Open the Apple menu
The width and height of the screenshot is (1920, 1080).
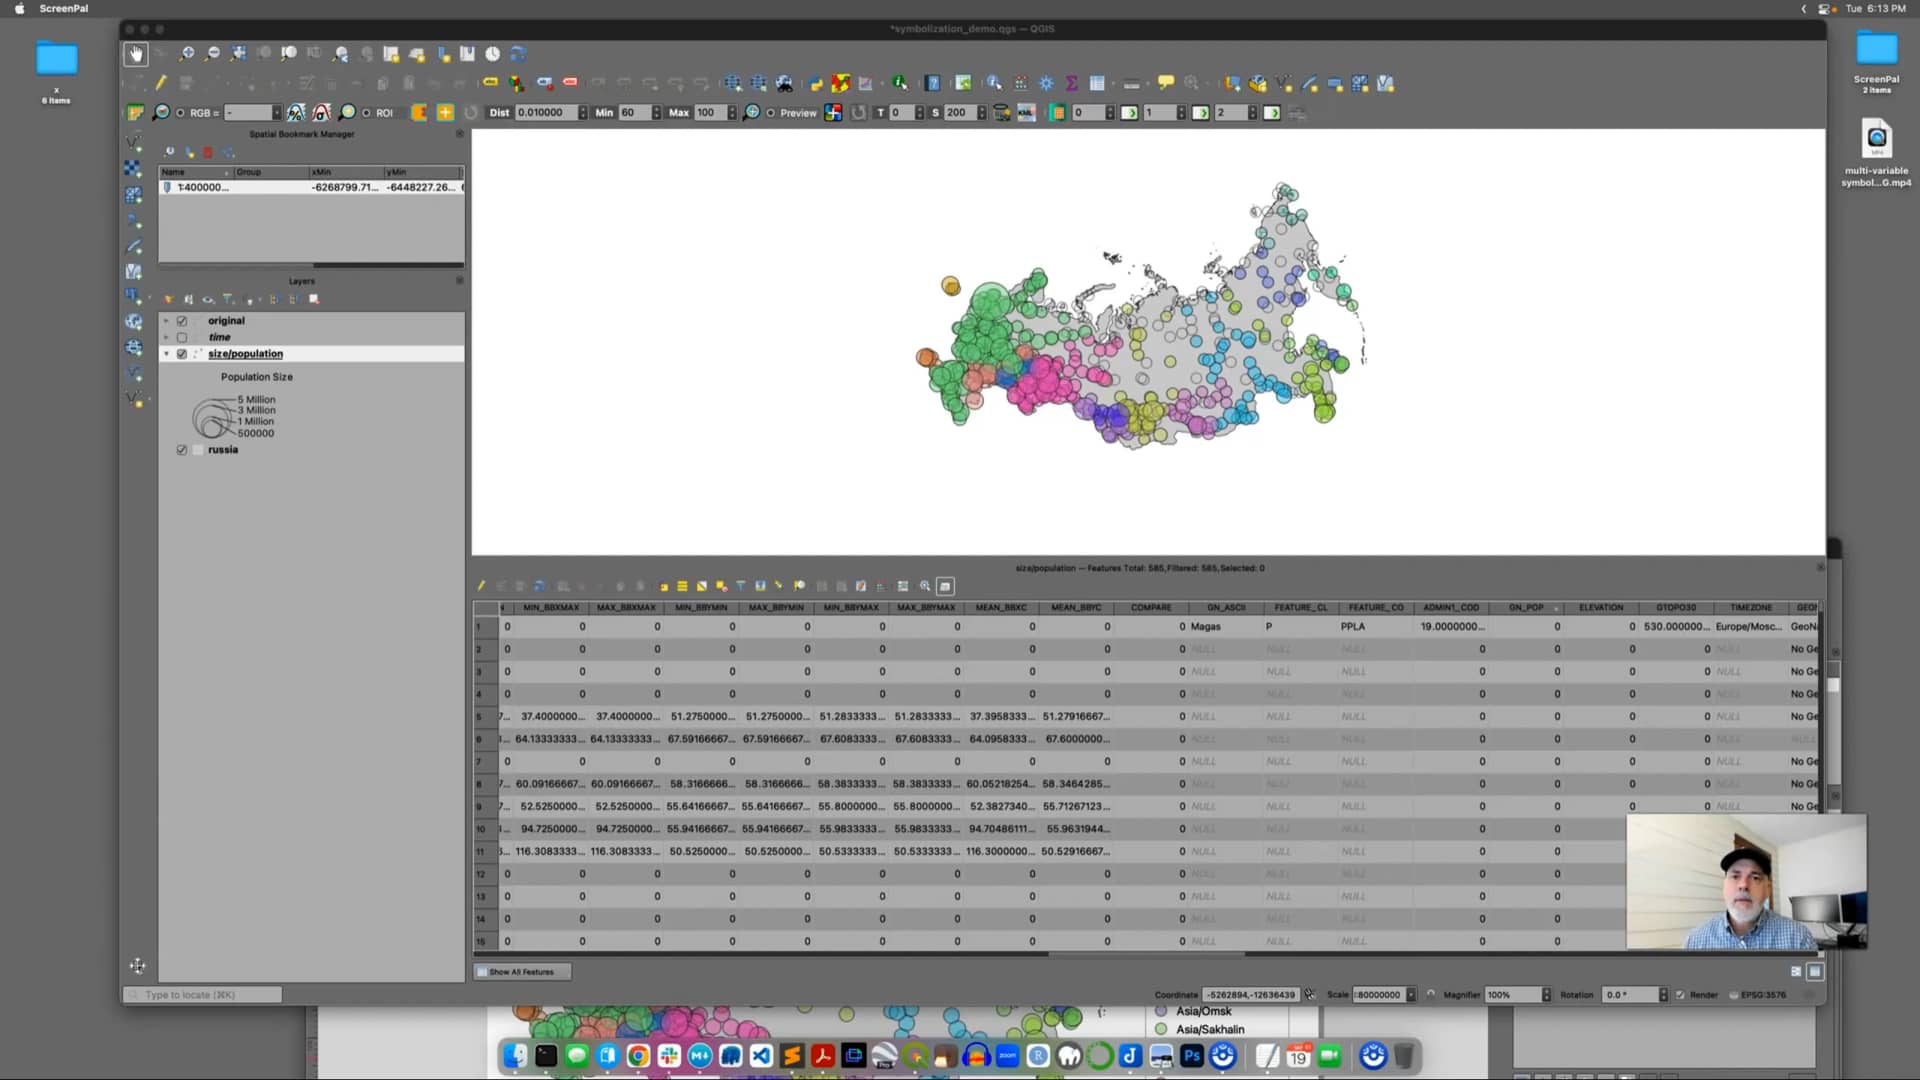(x=18, y=8)
